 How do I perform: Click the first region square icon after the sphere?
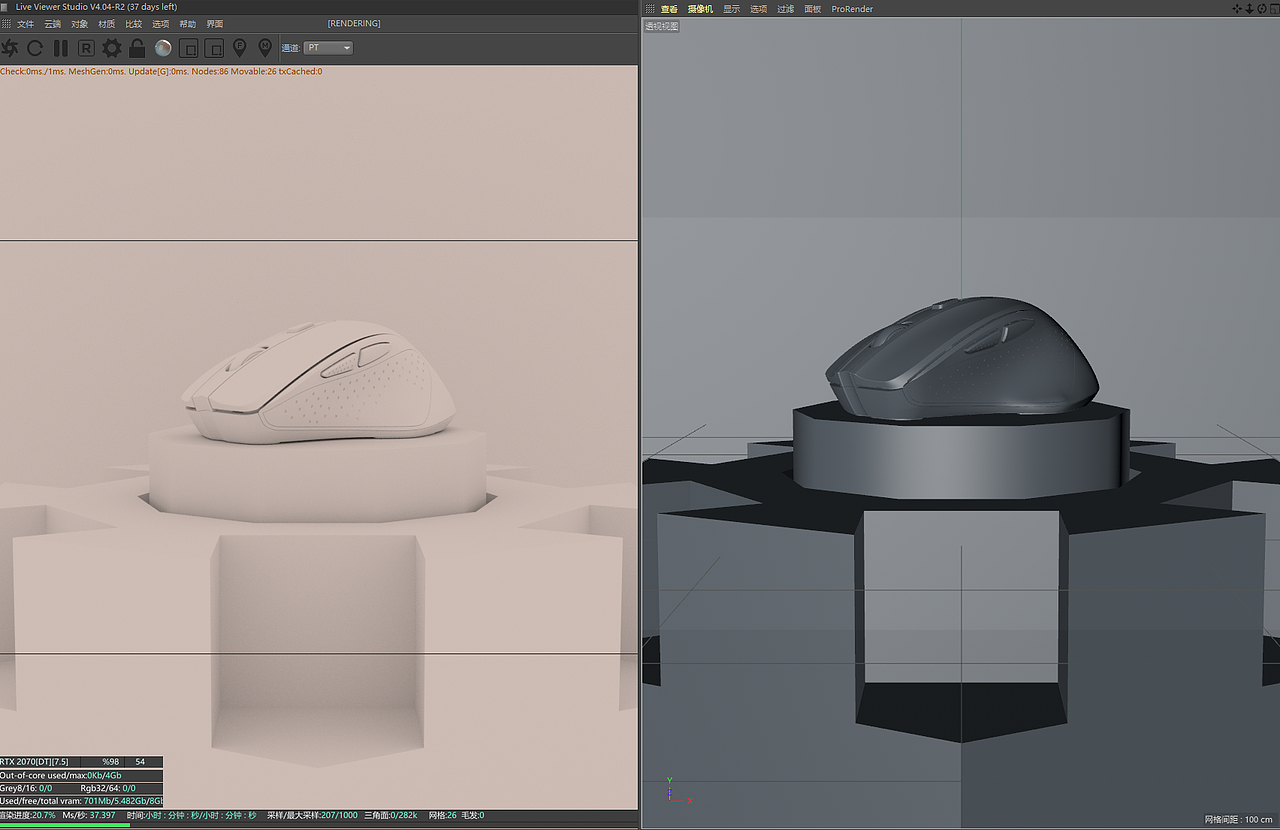(188, 48)
